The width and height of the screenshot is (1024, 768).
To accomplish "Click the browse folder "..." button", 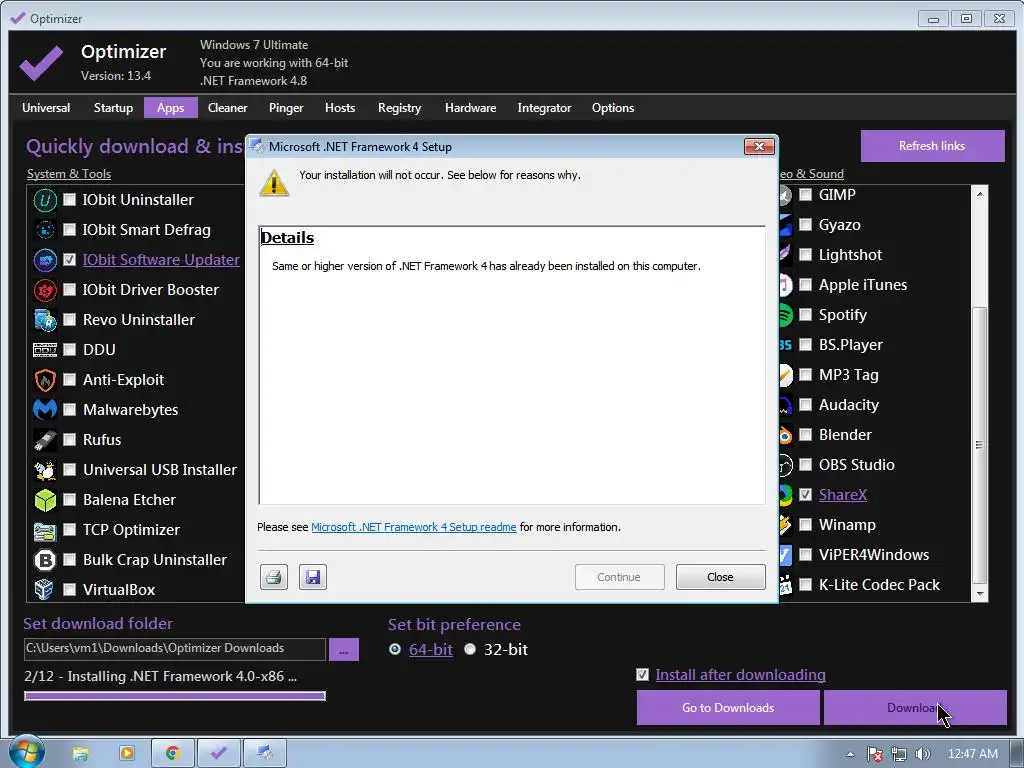I will (344, 650).
